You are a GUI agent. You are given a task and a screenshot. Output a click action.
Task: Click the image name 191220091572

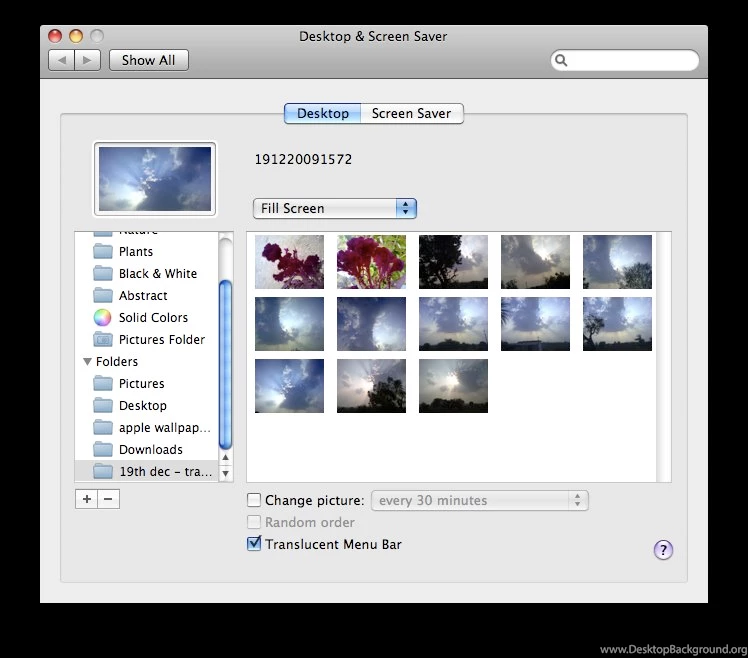[303, 159]
